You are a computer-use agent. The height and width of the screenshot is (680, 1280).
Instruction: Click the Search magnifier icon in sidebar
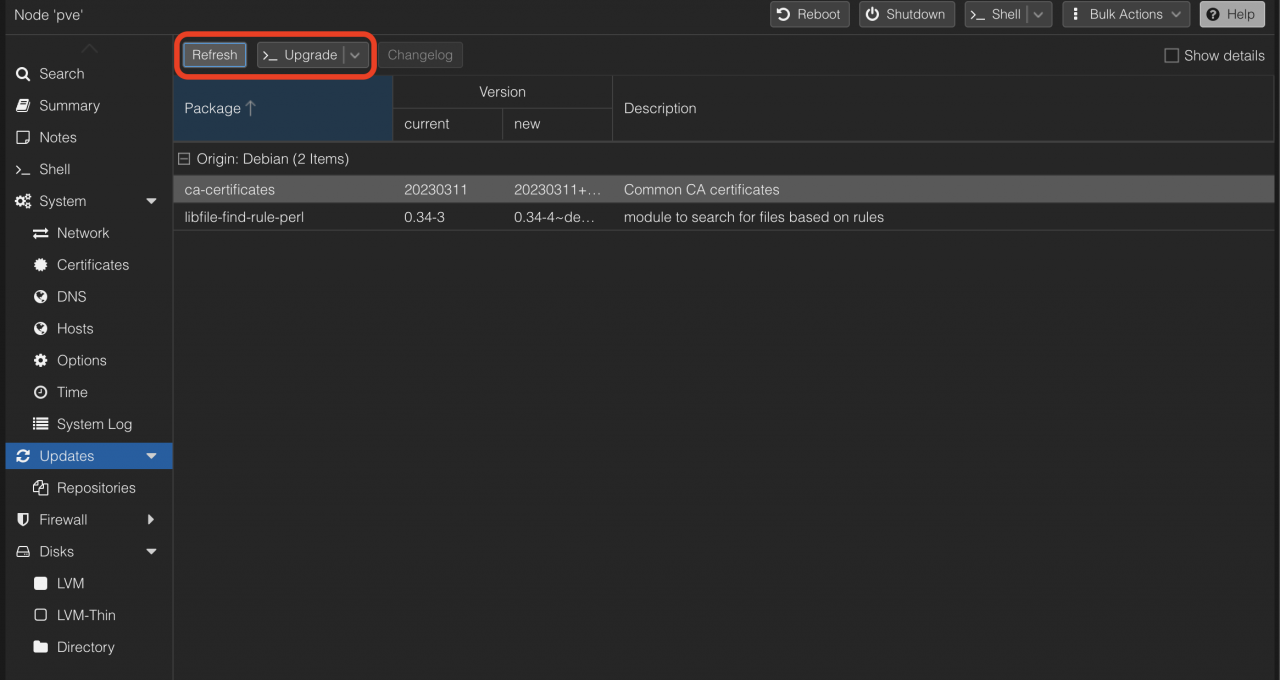coord(23,74)
